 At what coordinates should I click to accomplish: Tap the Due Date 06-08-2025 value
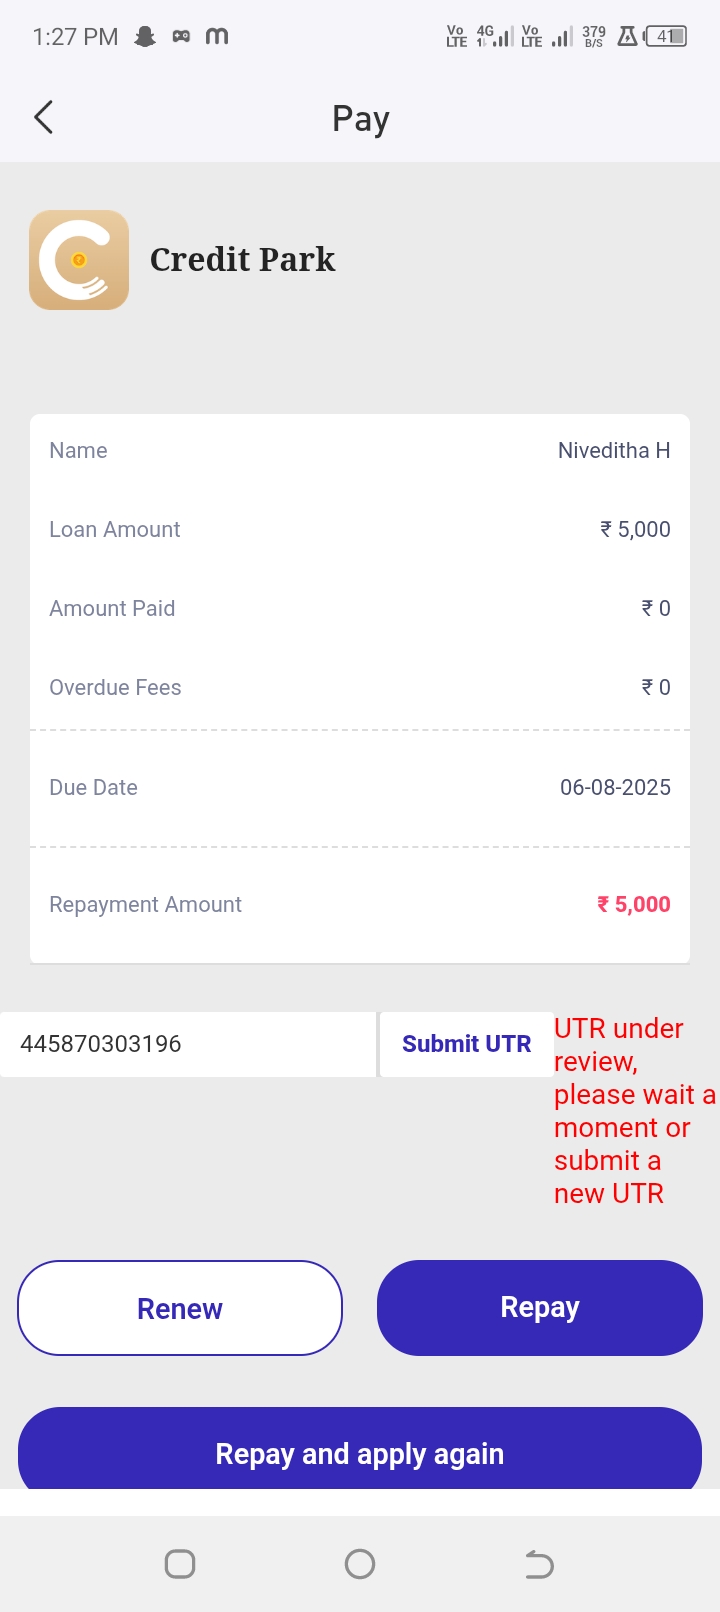point(615,788)
